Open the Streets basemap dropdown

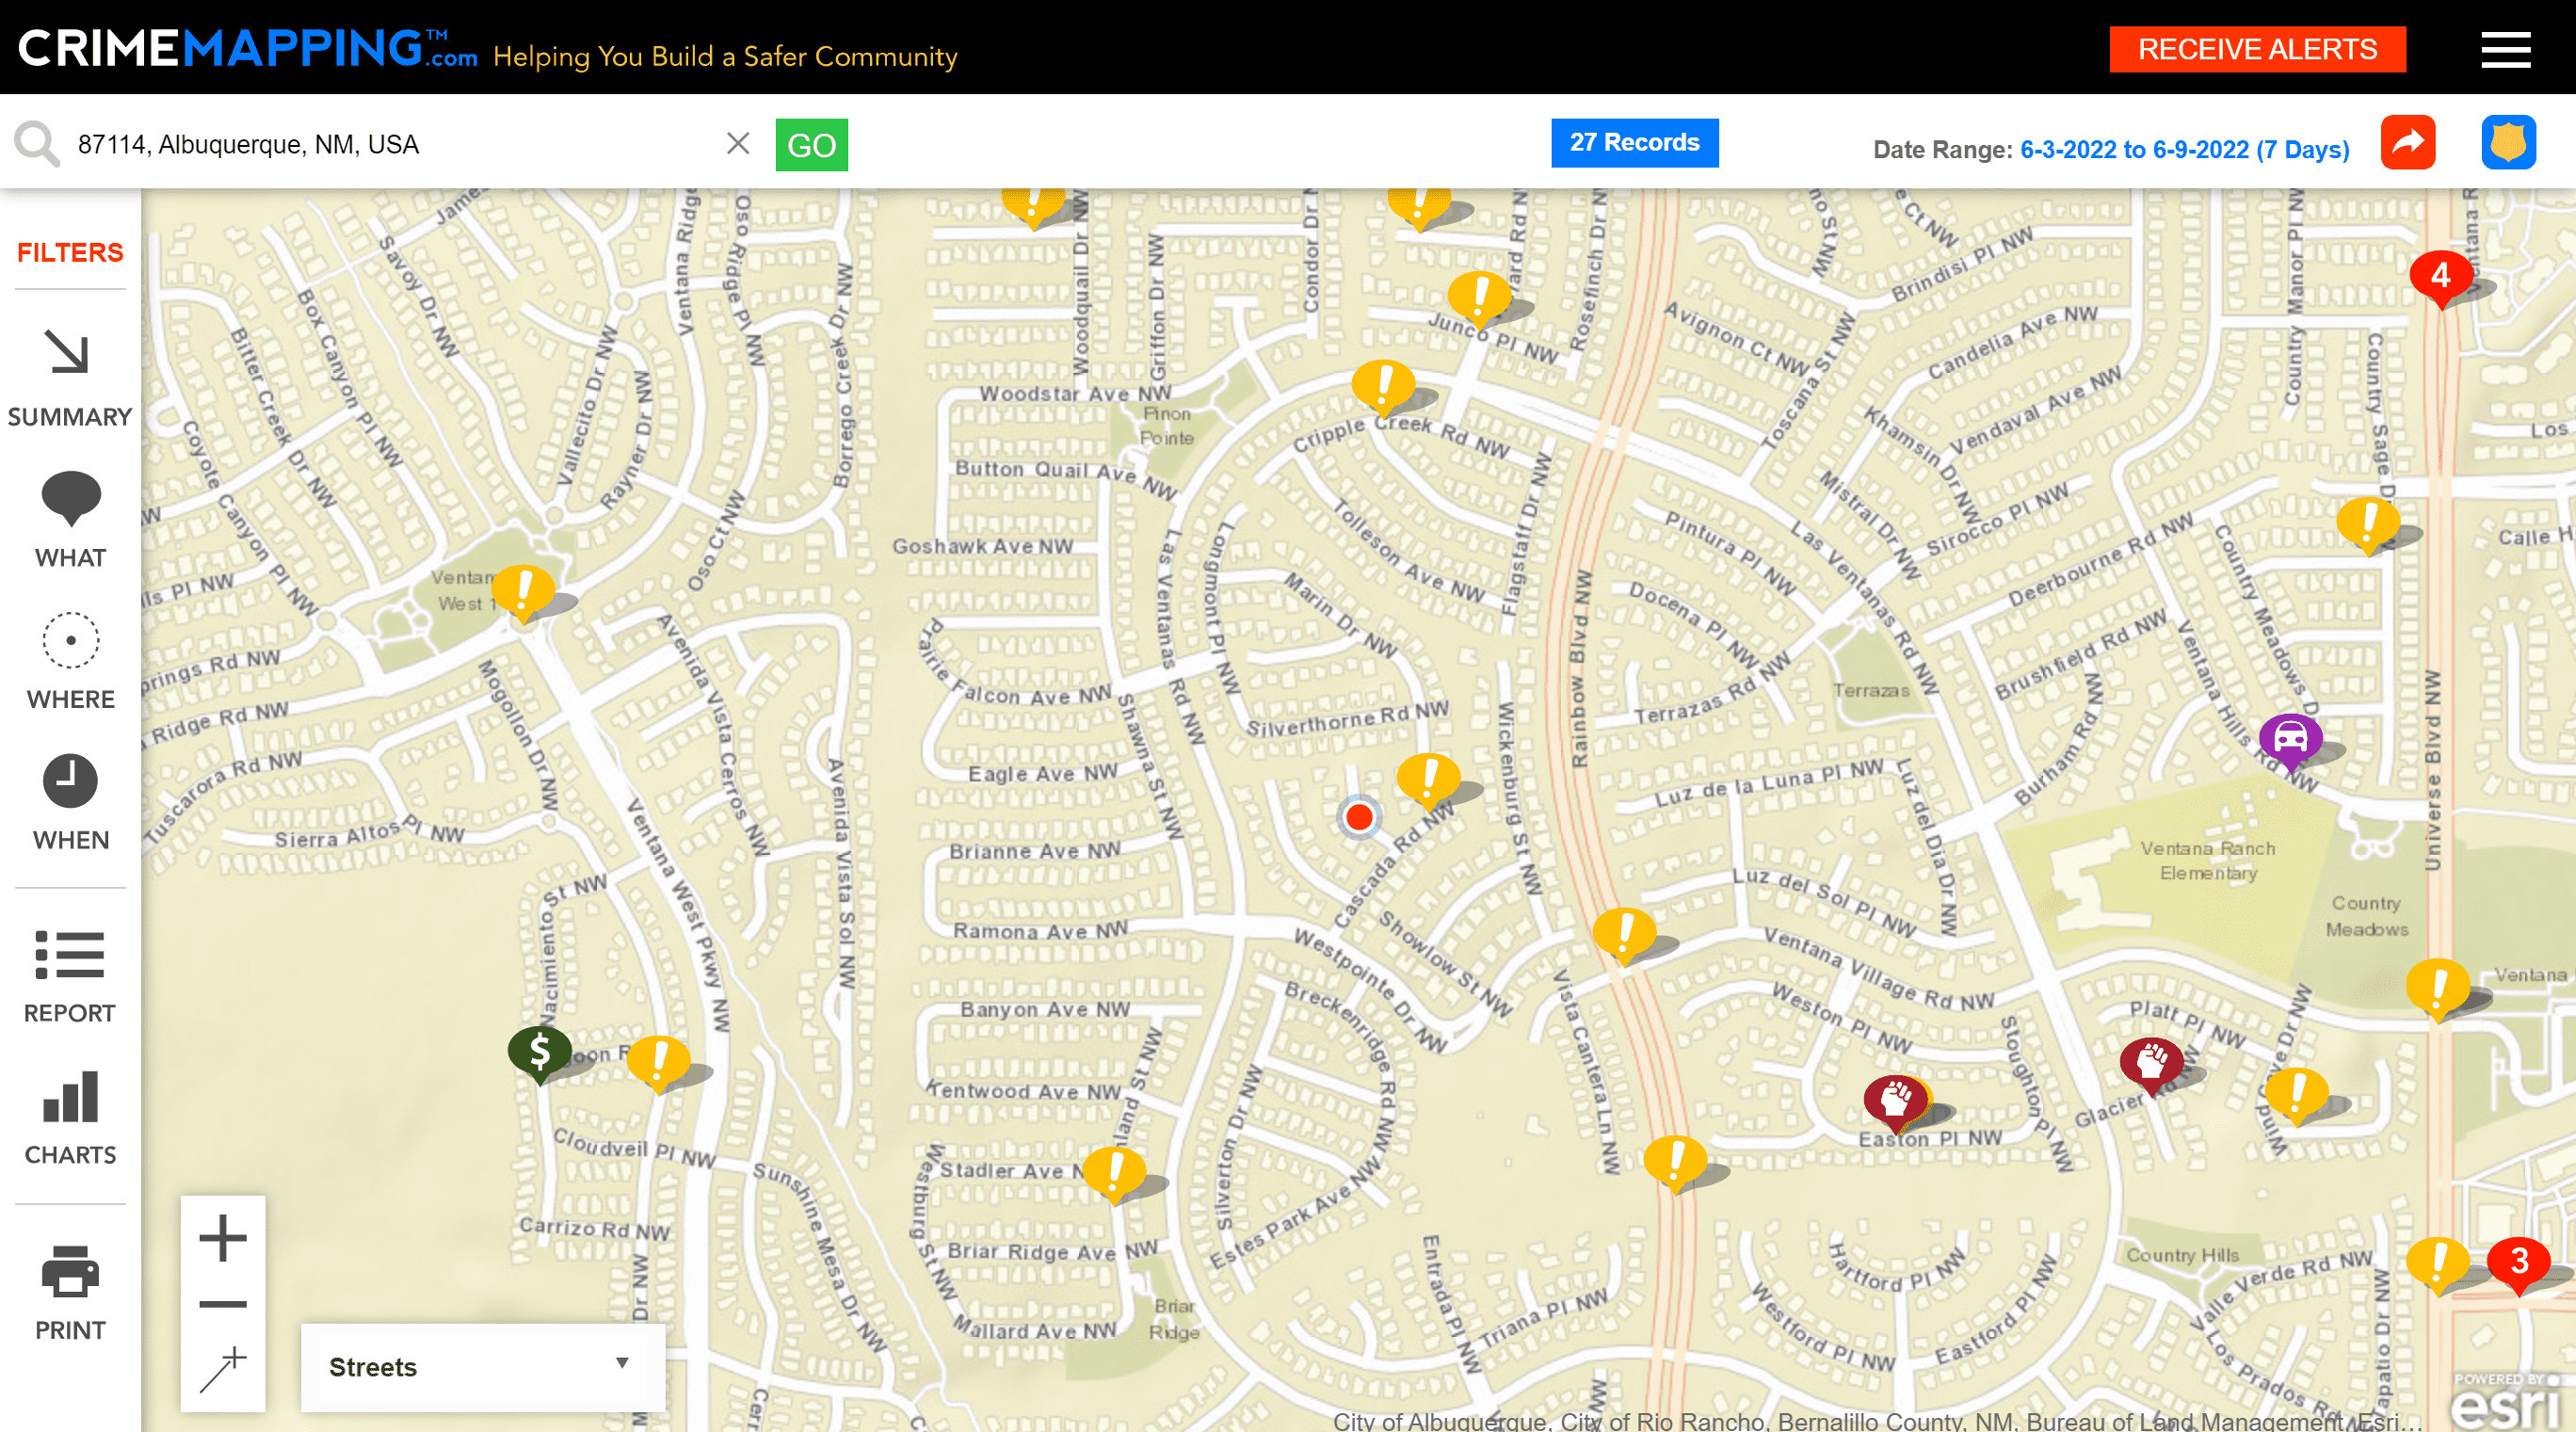482,1367
